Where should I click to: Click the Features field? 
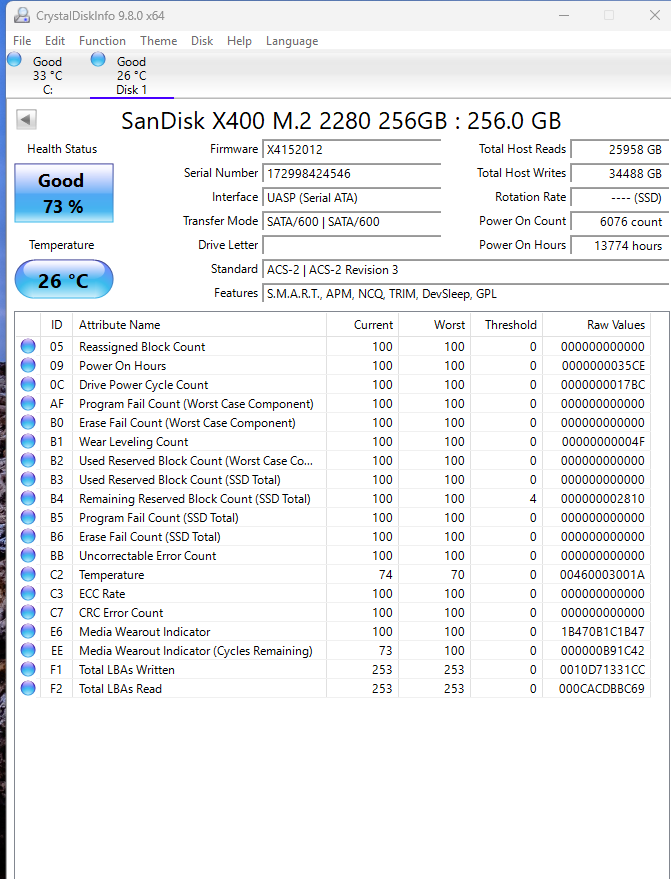coord(466,294)
